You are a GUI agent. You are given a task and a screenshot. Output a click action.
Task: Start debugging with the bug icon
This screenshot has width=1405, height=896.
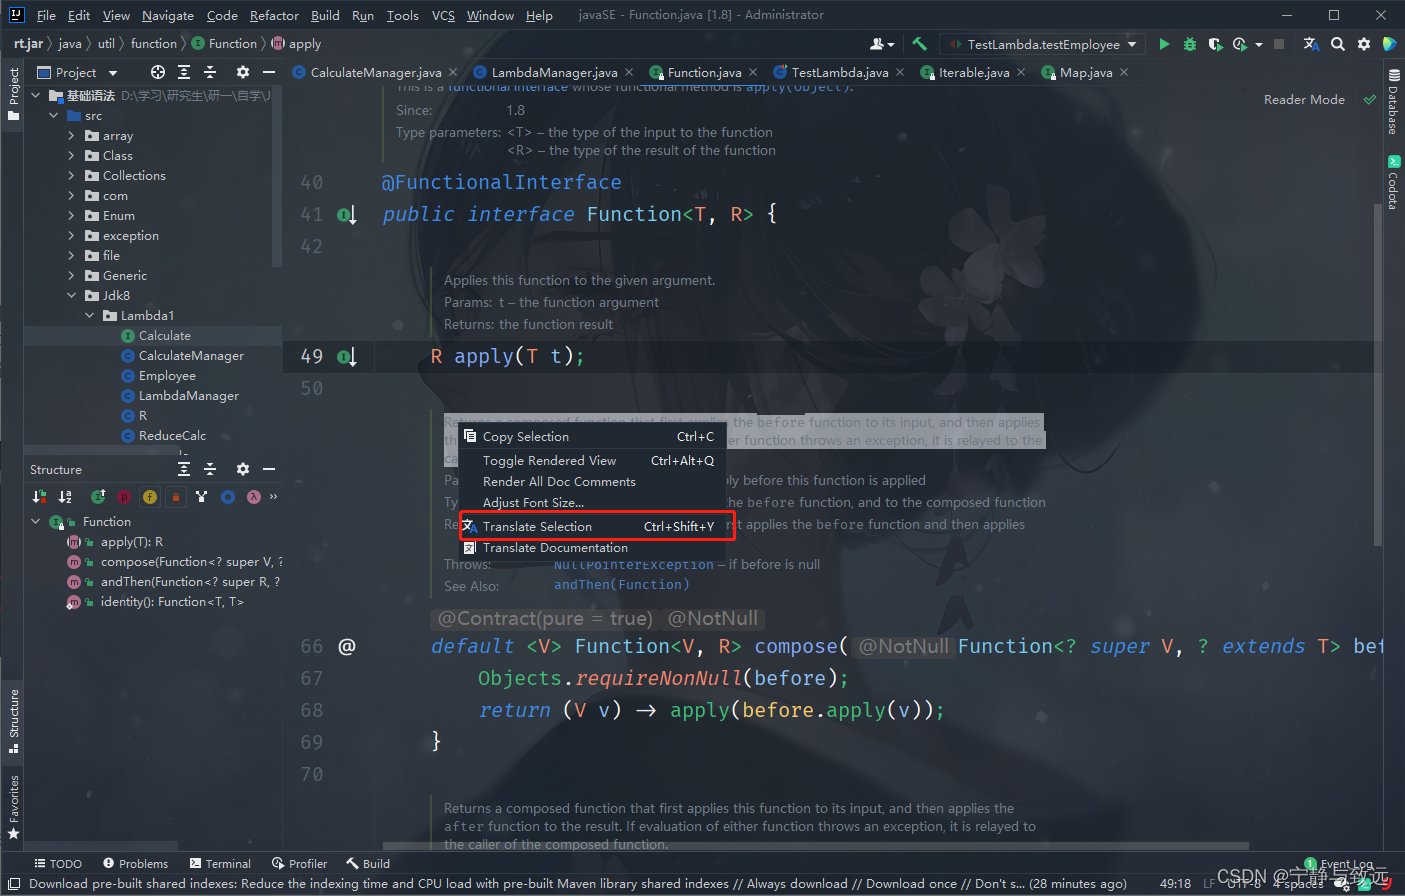[1190, 44]
